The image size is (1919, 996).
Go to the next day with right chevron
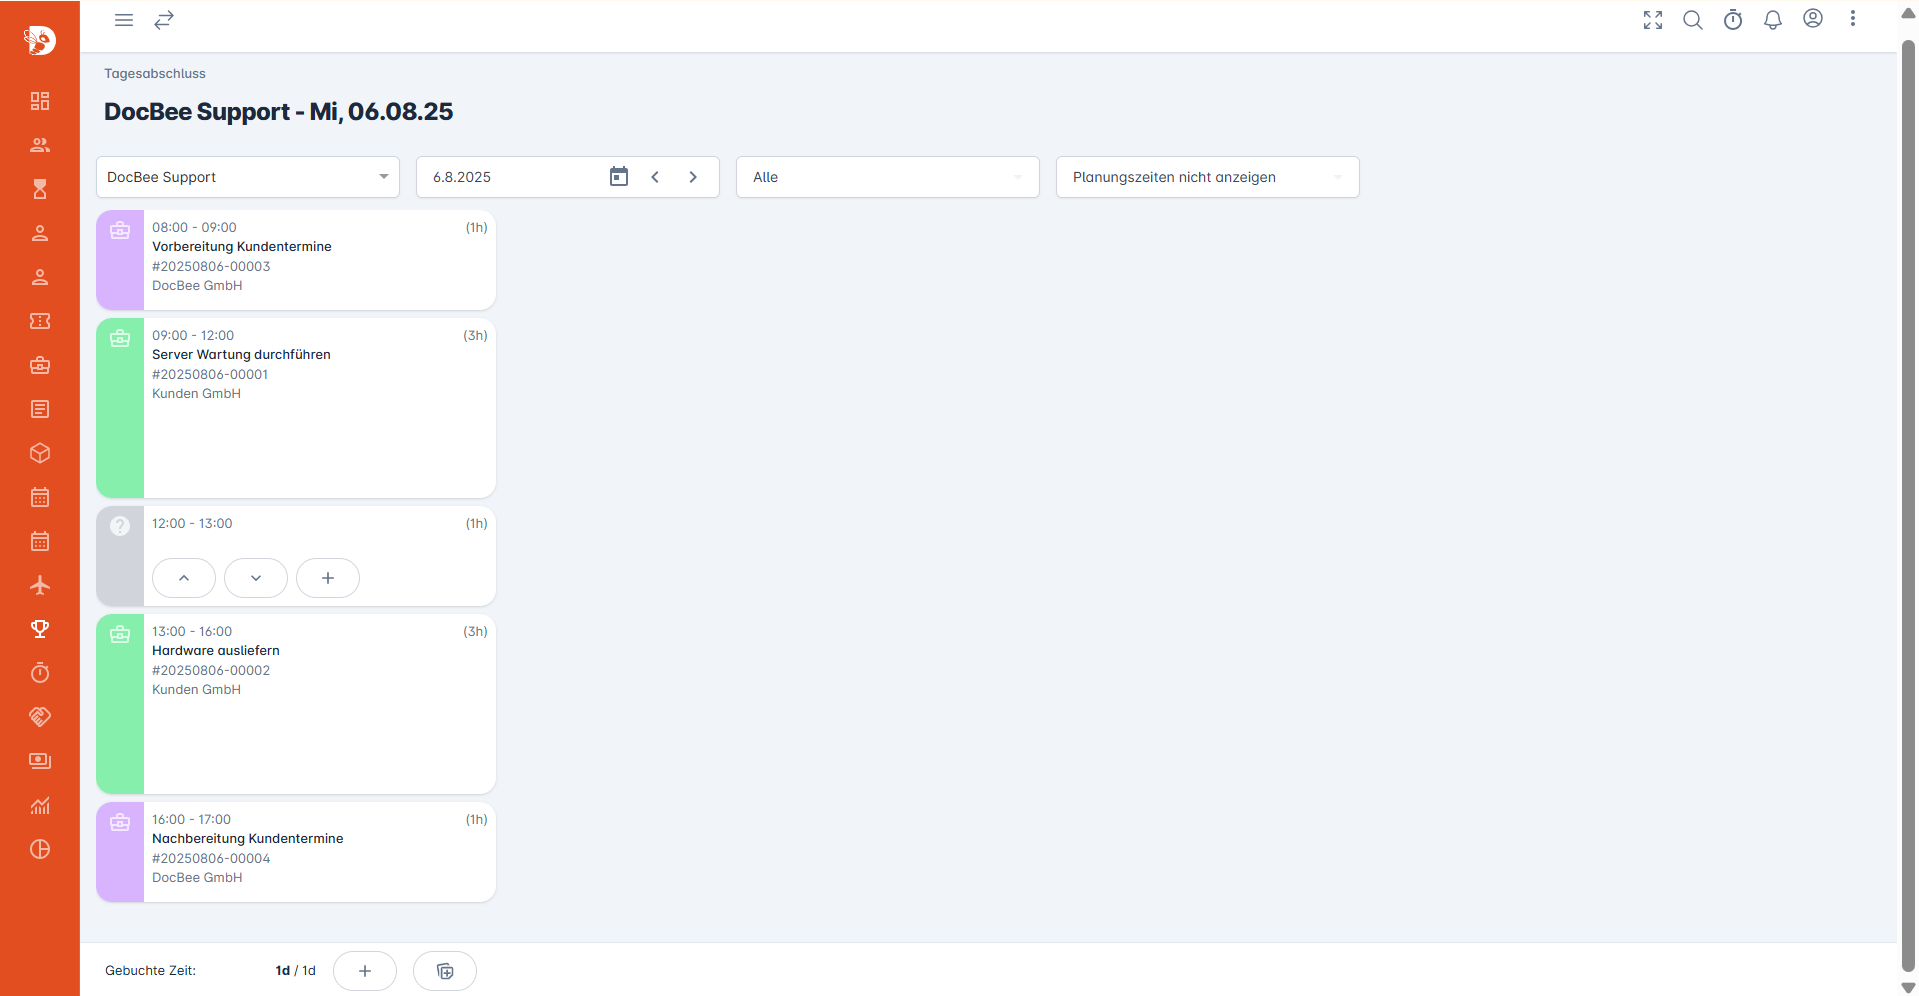click(693, 177)
